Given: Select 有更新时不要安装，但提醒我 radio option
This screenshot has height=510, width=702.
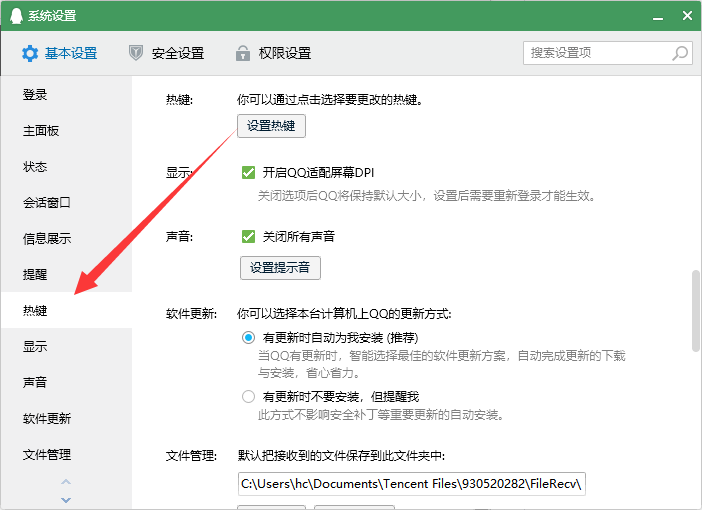Looking at the screenshot, I should tap(248, 396).
